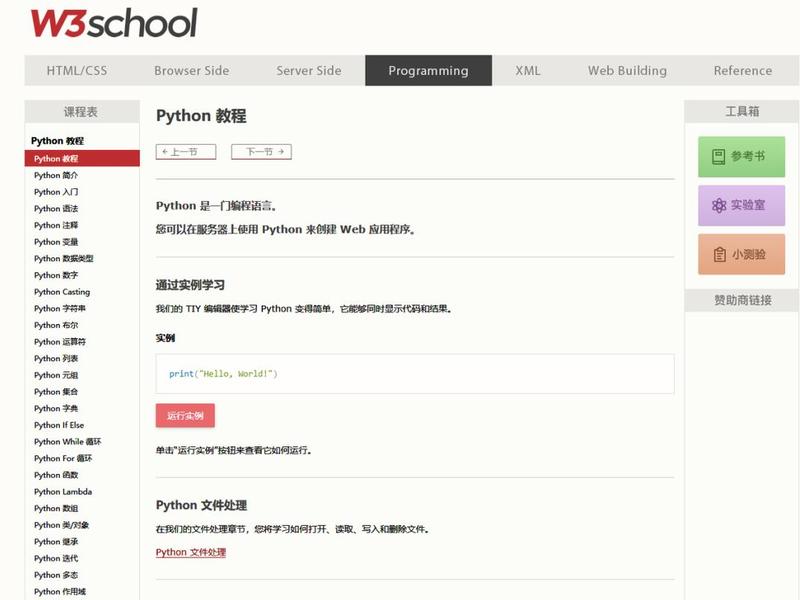Open the XML navigation tab
Viewport: 800px width, 600px height.
(528, 70)
